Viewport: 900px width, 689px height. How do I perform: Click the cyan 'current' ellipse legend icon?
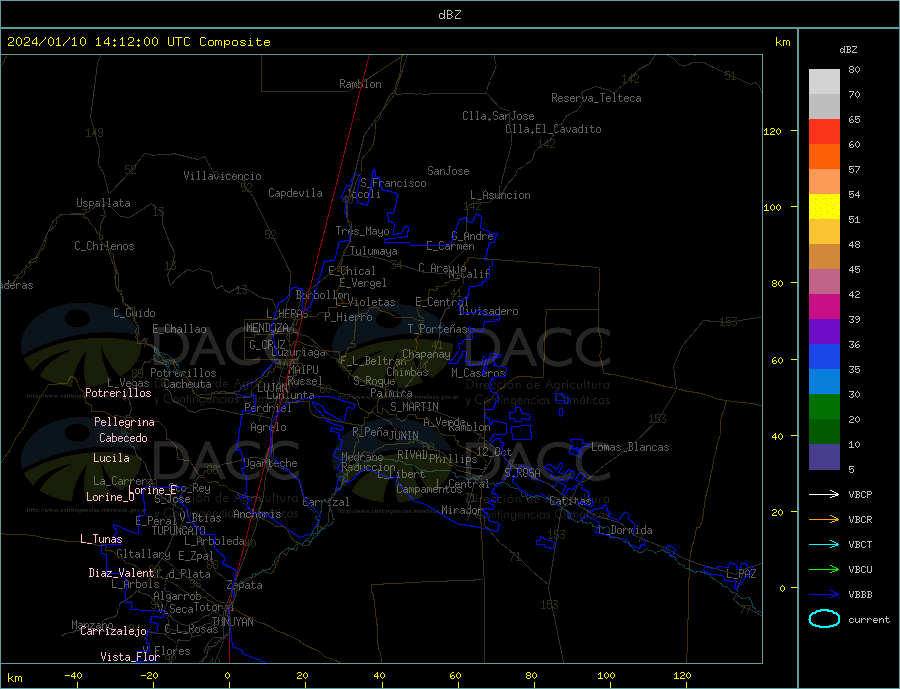coord(824,619)
